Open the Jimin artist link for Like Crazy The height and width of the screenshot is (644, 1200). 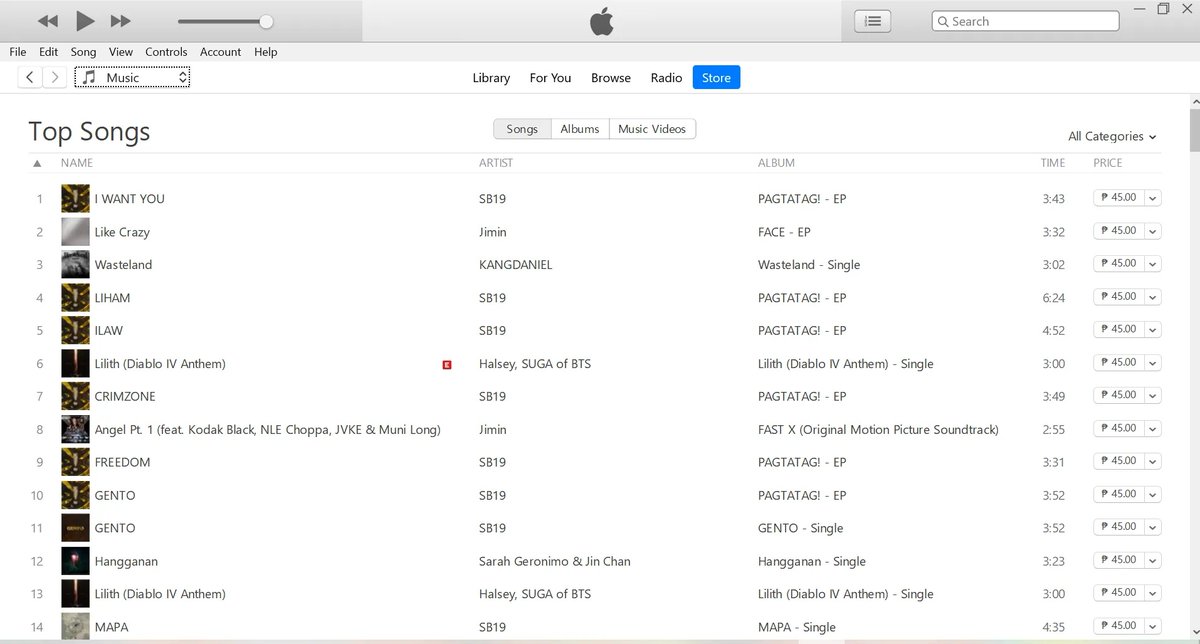point(493,232)
